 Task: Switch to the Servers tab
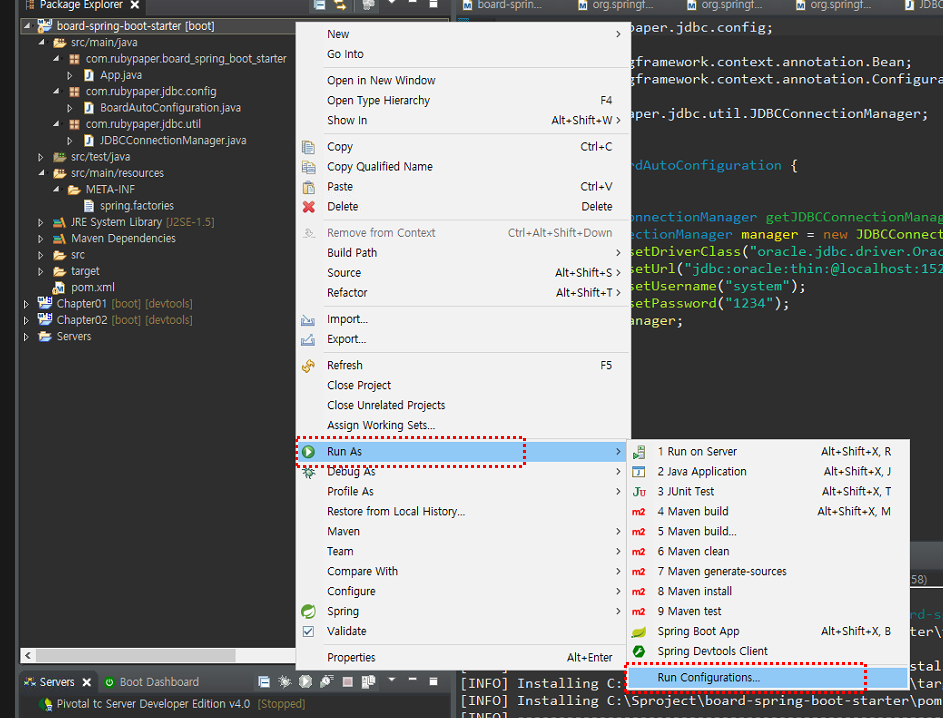(57, 682)
